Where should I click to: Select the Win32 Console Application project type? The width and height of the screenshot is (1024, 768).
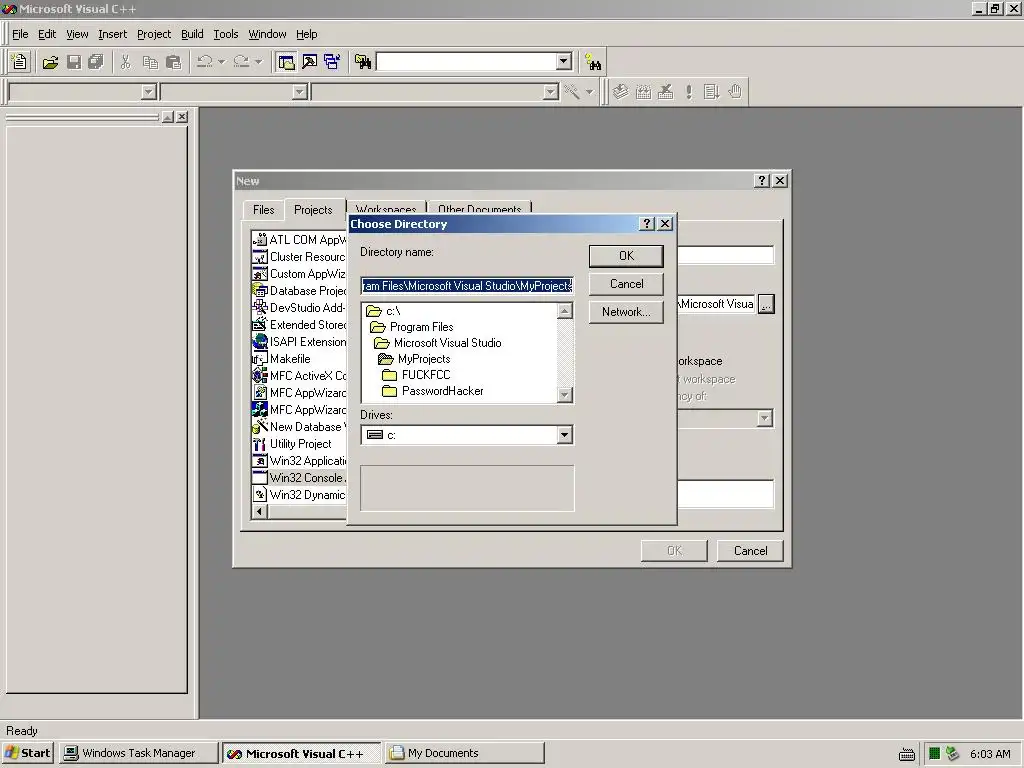(299, 478)
